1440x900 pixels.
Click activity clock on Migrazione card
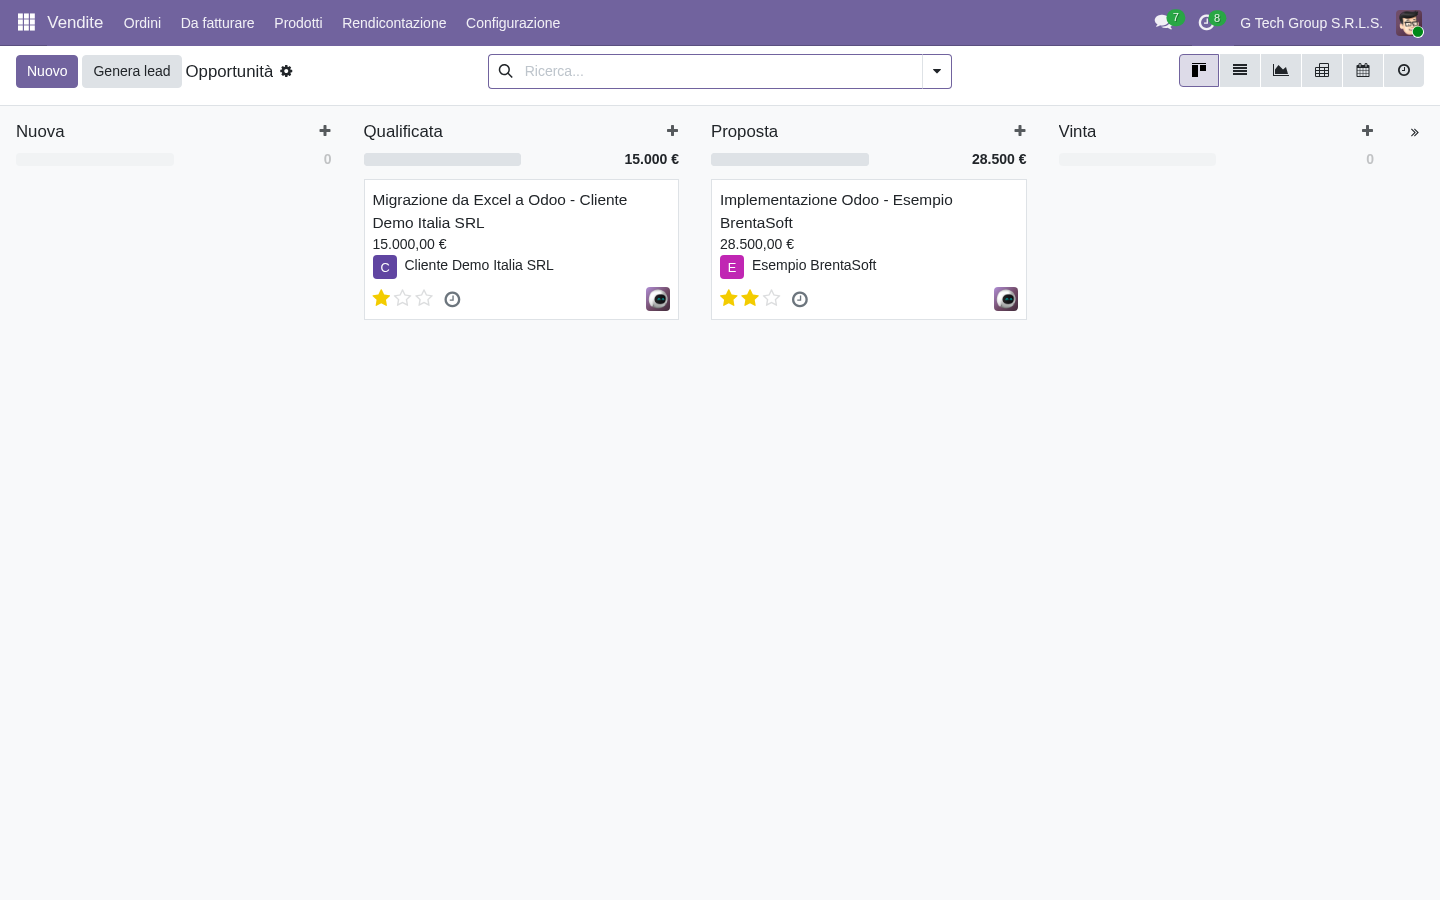pyautogui.click(x=452, y=299)
